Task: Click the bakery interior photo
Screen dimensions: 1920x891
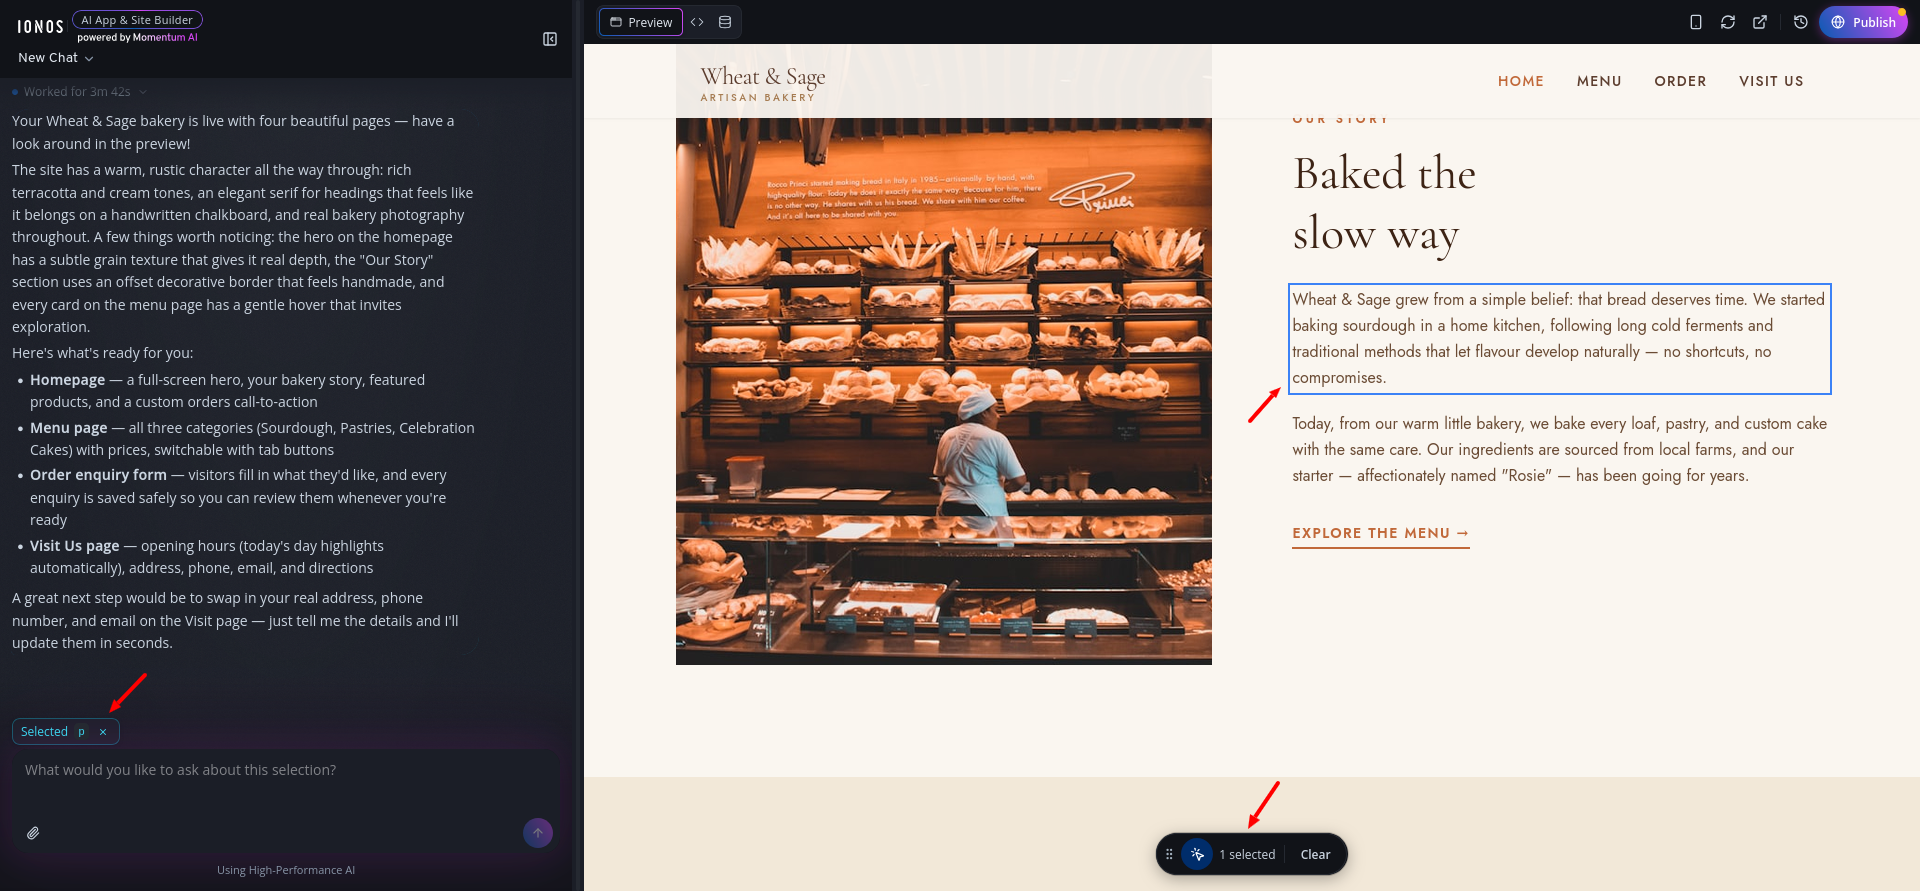Action: (x=944, y=391)
